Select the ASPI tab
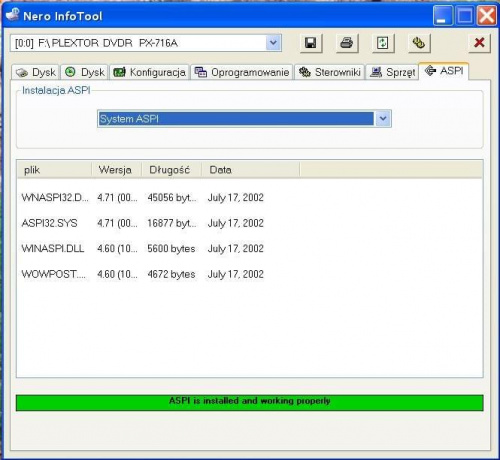The height and width of the screenshot is (460, 500). point(444,71)
